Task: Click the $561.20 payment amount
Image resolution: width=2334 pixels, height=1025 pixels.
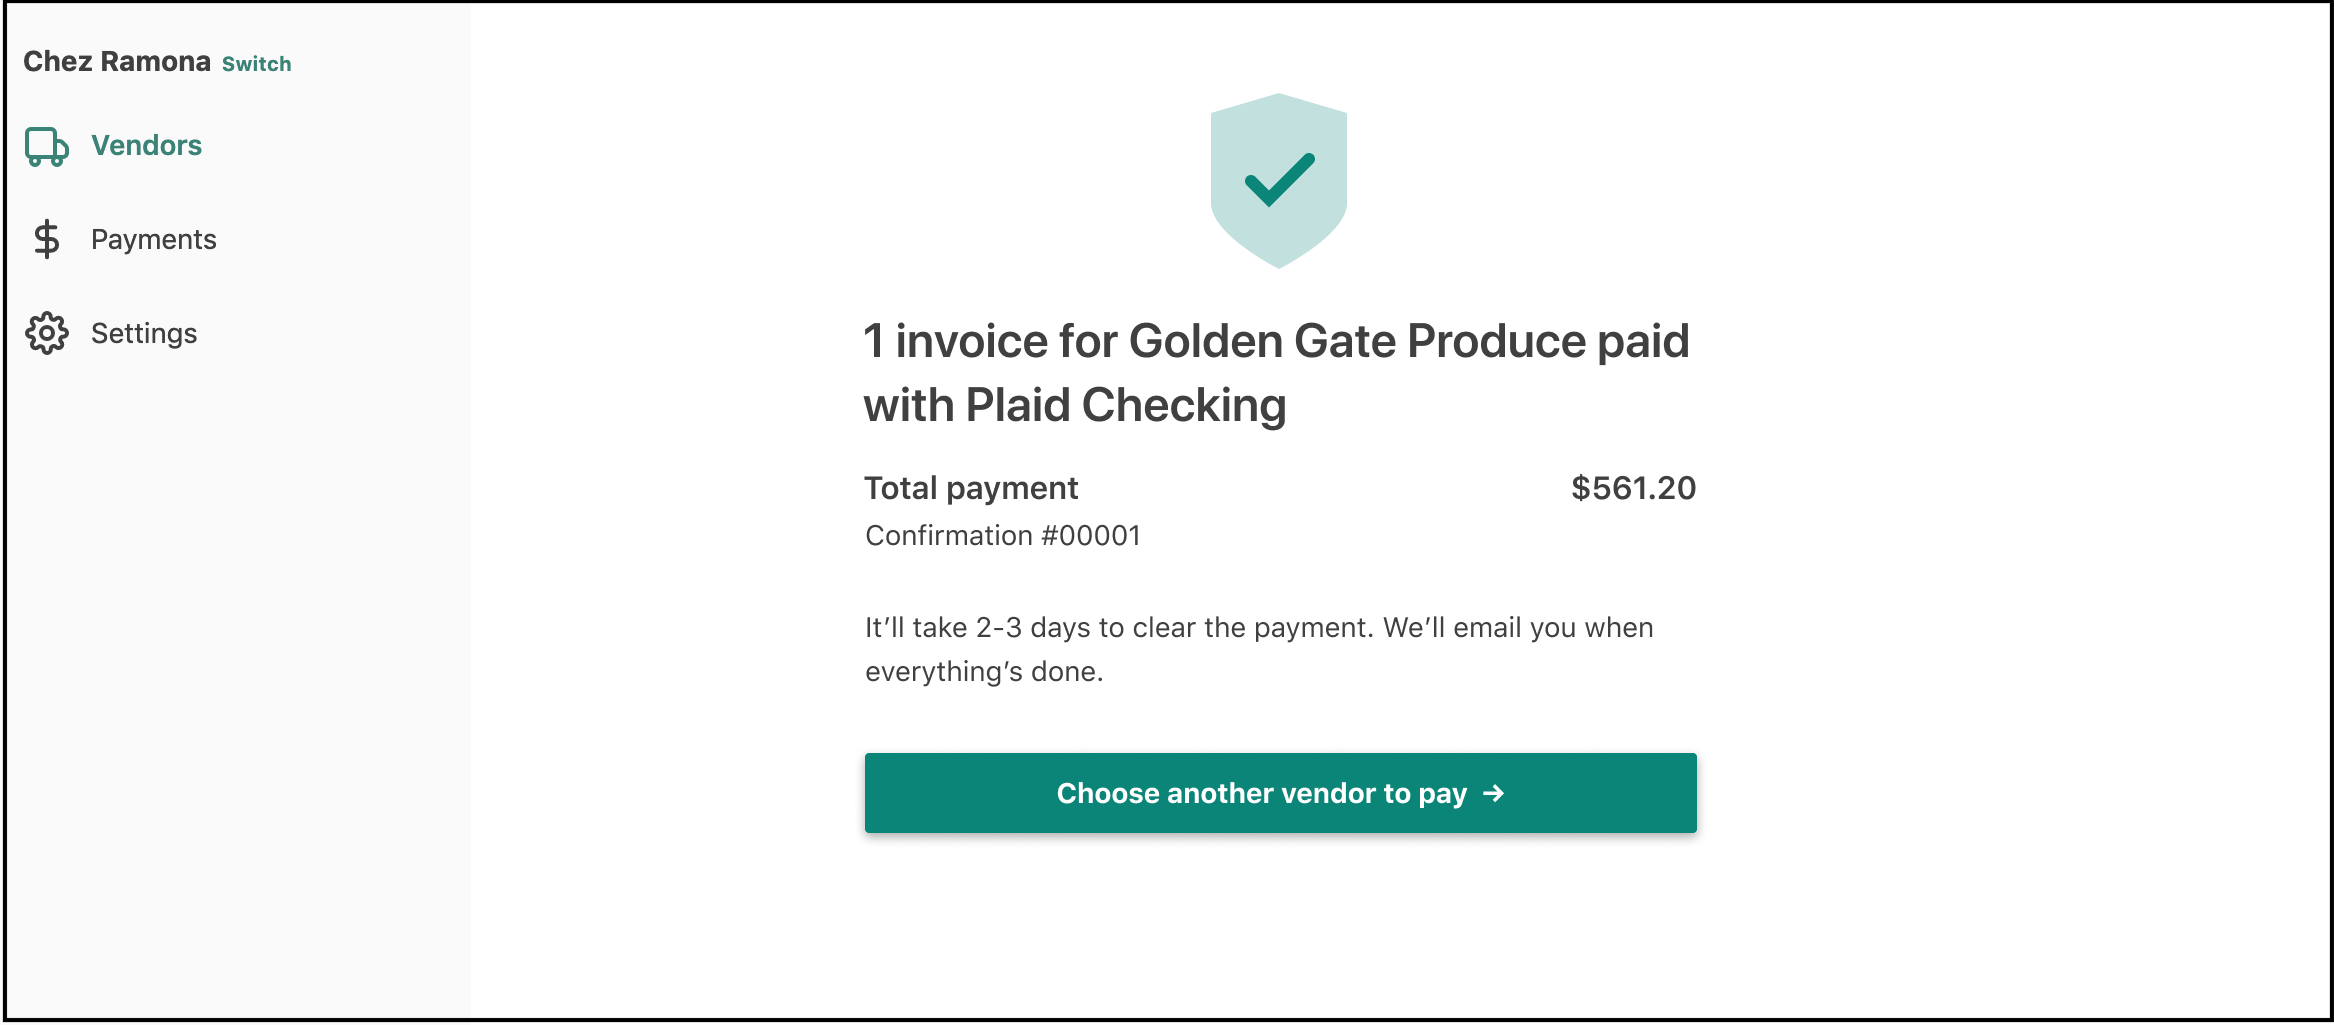Action: (x=1634, y=488)
